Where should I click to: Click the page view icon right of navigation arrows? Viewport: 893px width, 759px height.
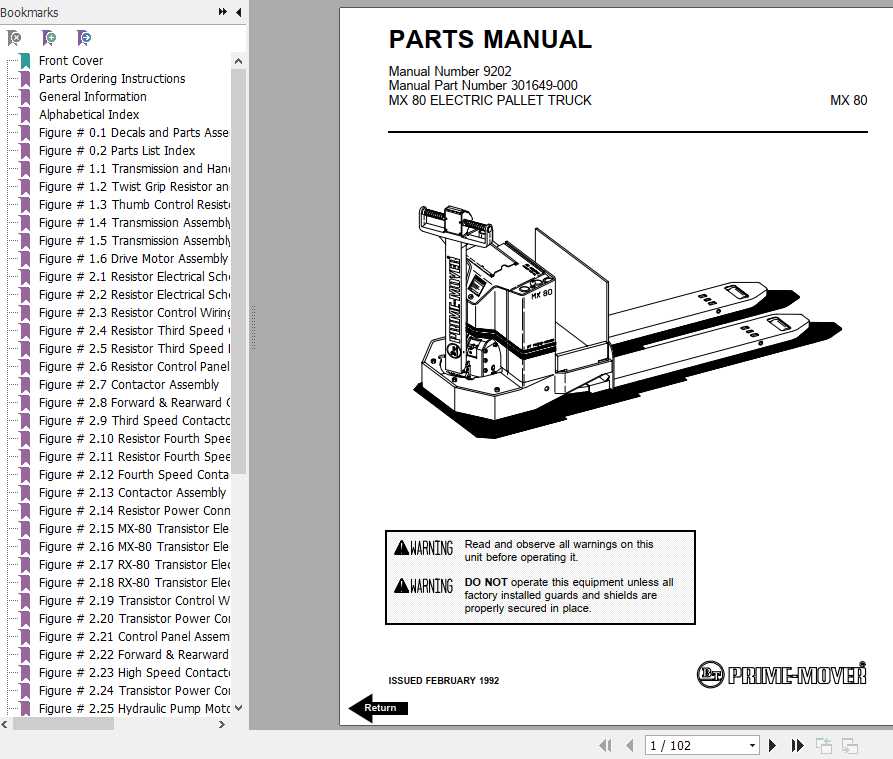[x=824, y=745]
